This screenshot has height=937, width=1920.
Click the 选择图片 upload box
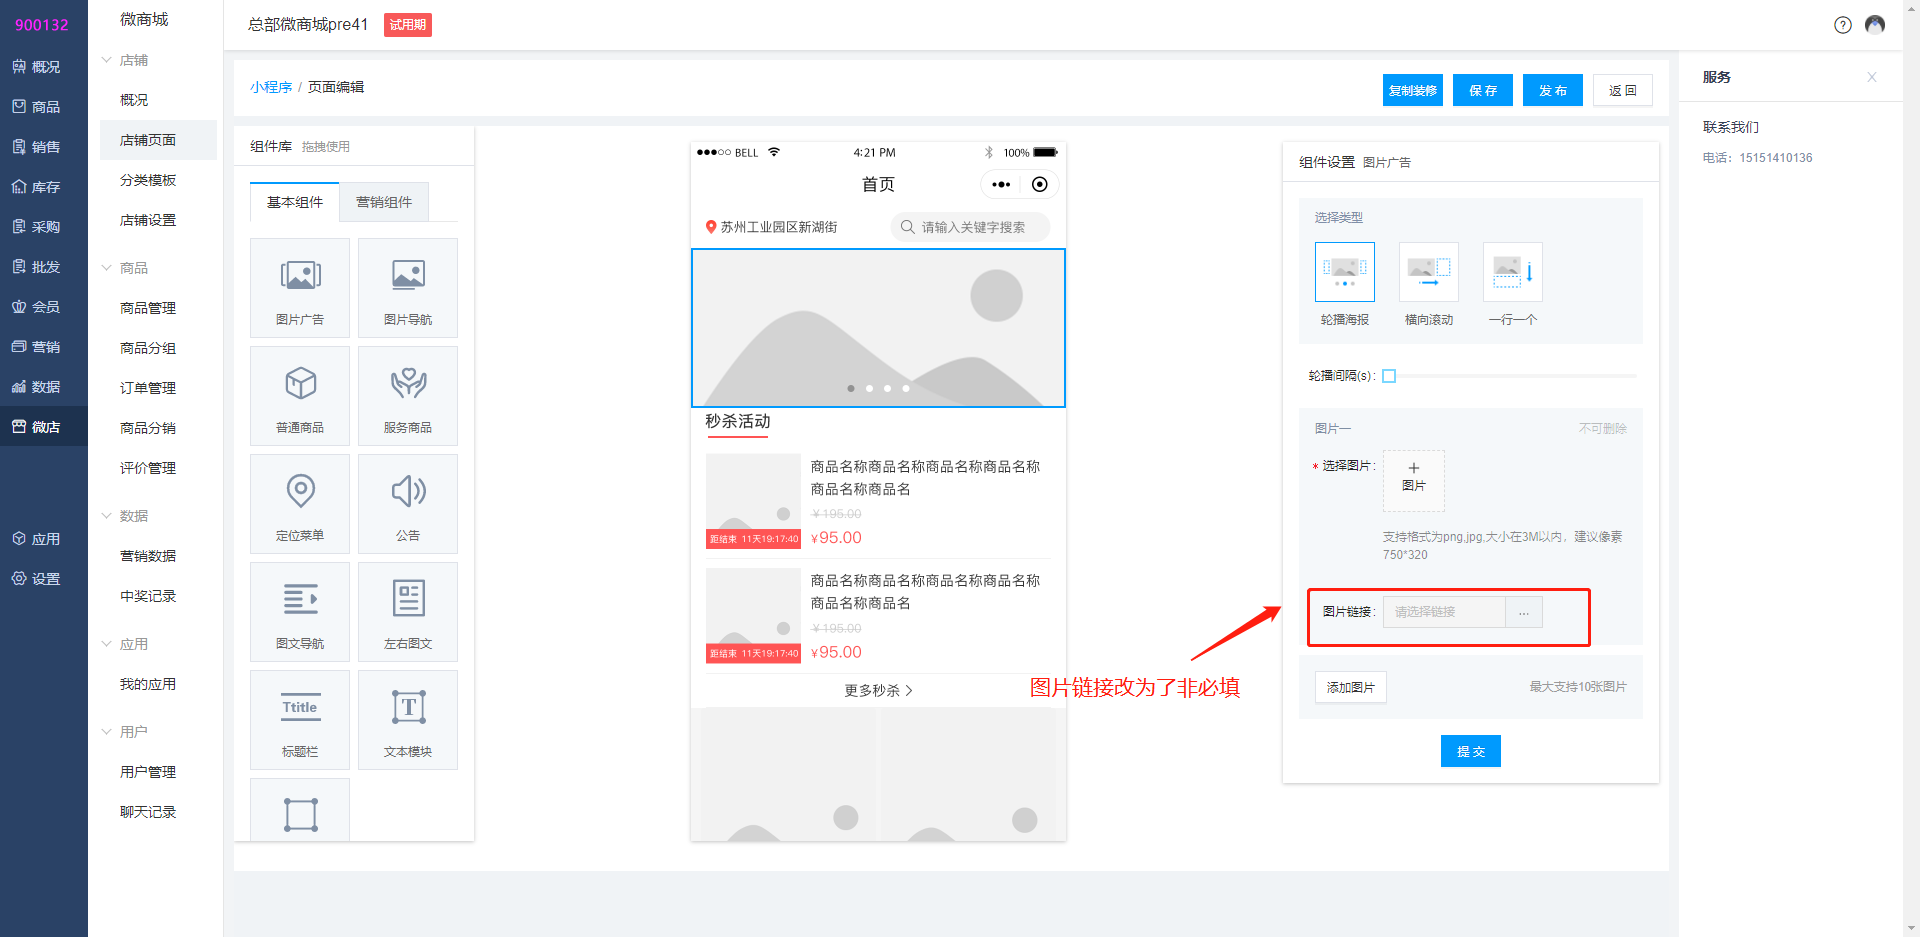click(1413, 480)
